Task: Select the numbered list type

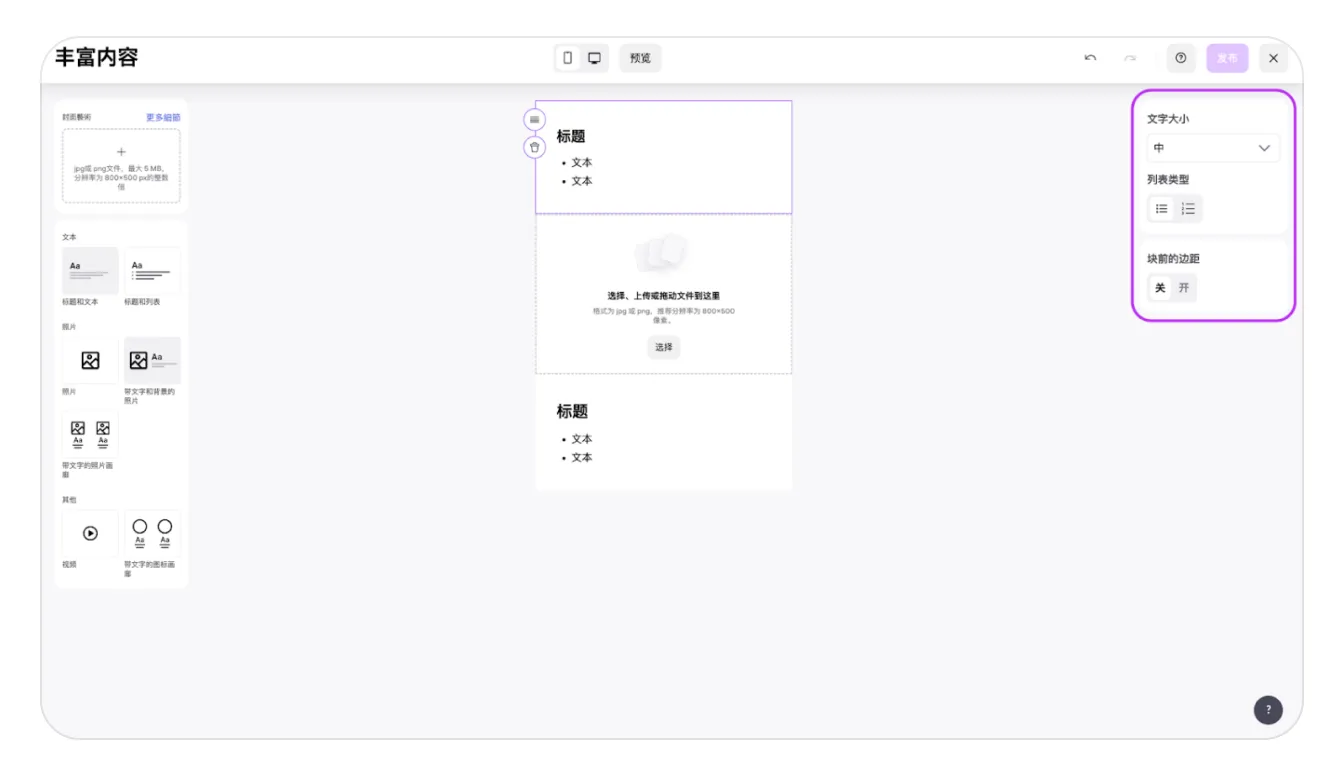Action: (x=1188, y=209)
